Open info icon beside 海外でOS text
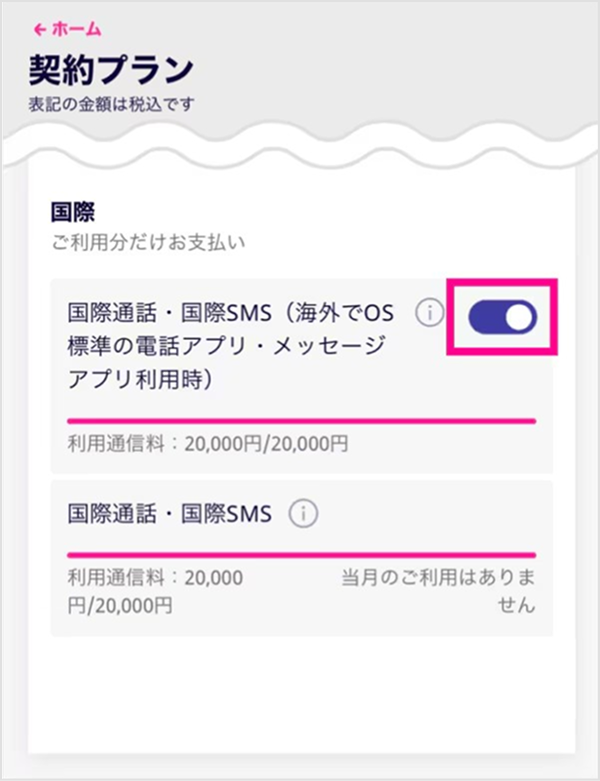 click(x=429, y=313)
